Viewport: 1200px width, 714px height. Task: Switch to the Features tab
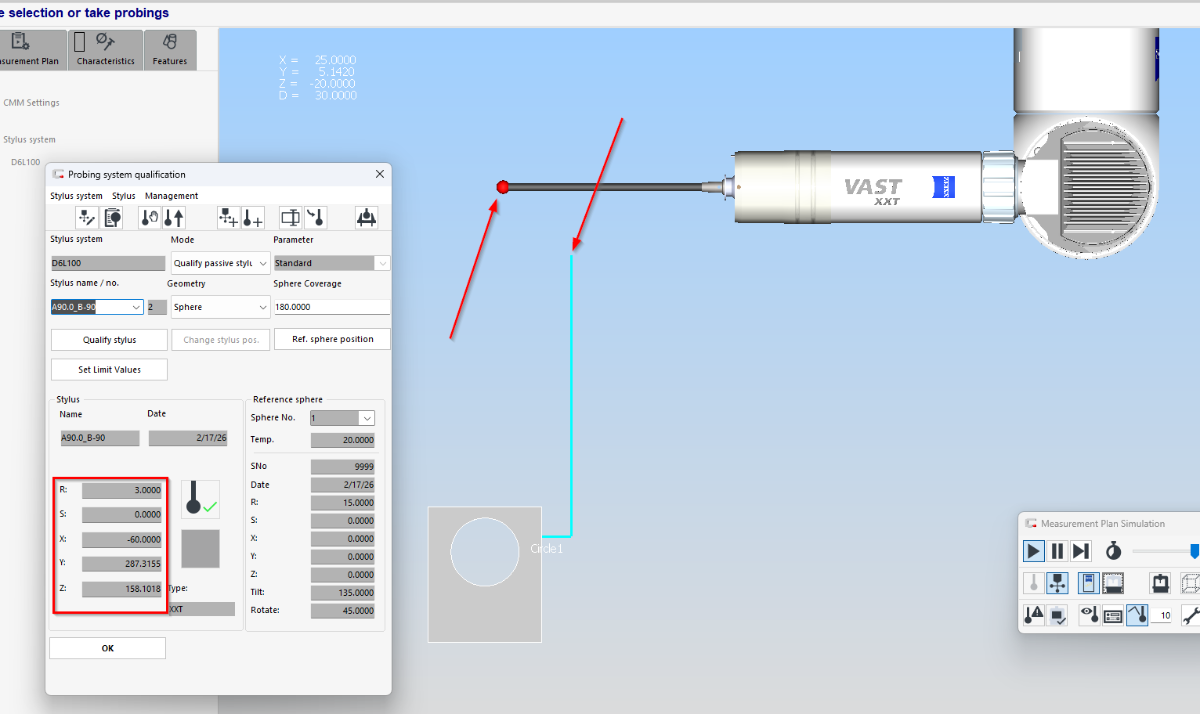[170, 50]
